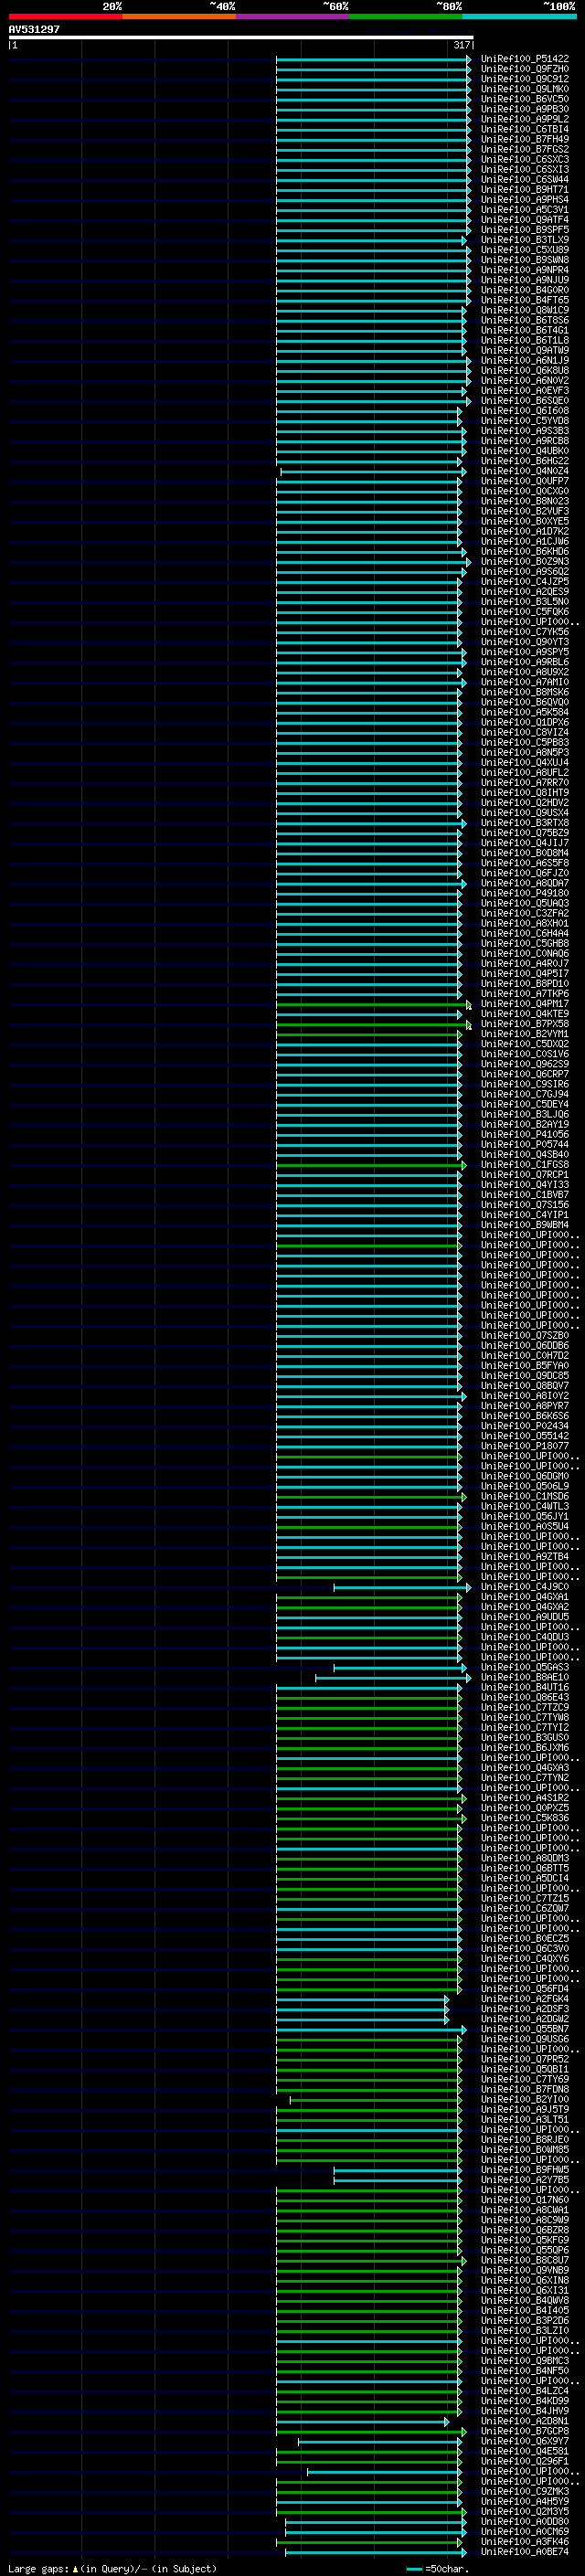585x2576 pixels.
Task: Open hit UniRef100_C6TBI4
Action: (x=525, y=129)
